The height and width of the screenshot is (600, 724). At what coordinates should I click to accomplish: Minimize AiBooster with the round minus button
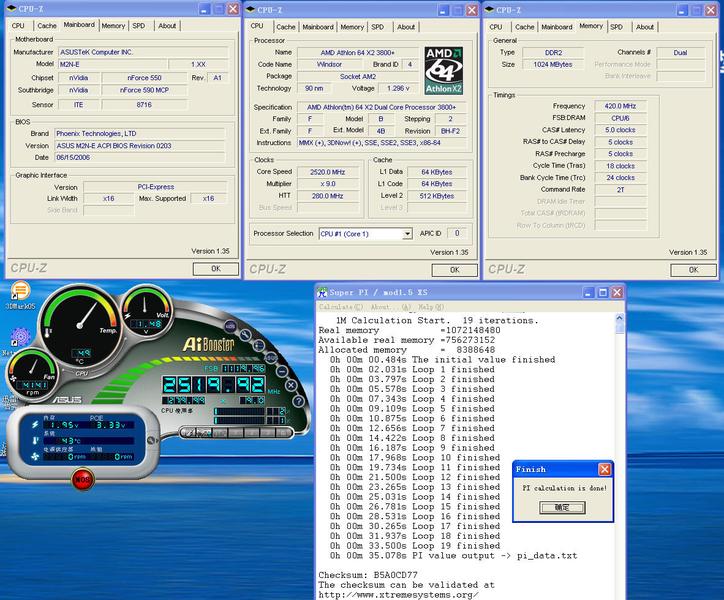[x=281, y=371]
